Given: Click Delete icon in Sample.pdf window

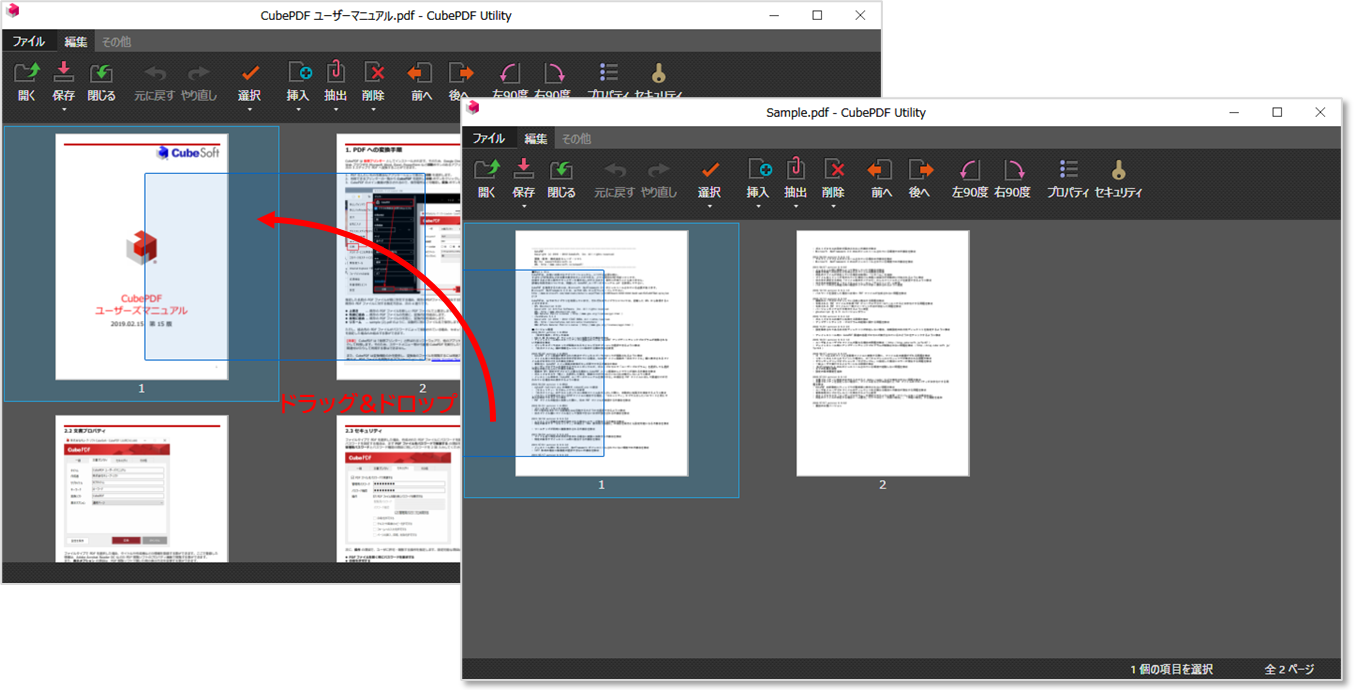Looking at the screenshot, I should tap(834, 168).
